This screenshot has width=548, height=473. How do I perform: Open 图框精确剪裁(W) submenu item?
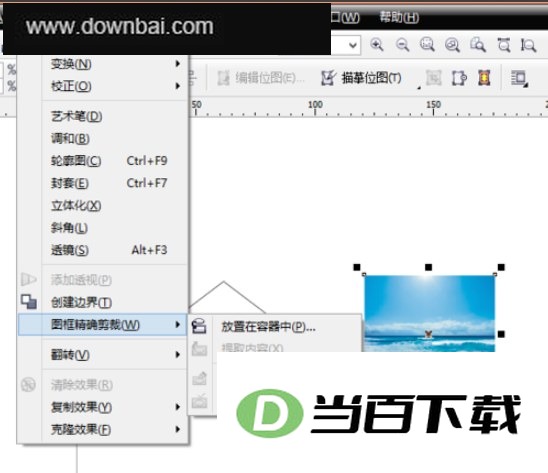click(x=102, y=325)
